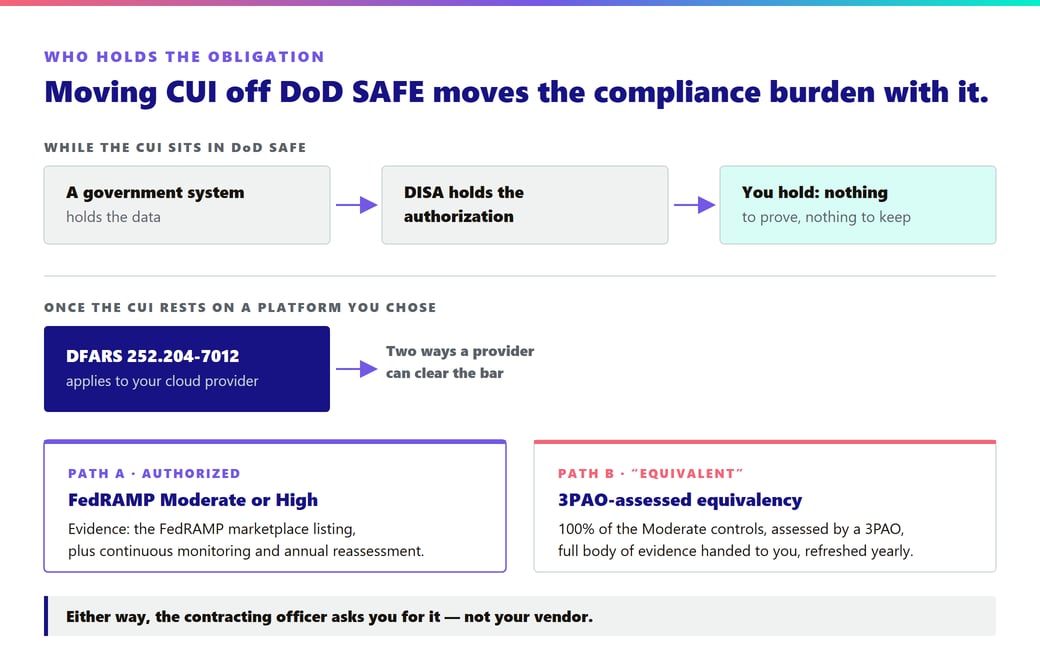Click the 'FedRAMP Moderate or High' heading
Image resolution: width=1040 pixels, height=660 pixels.
(x=193, y=499)
